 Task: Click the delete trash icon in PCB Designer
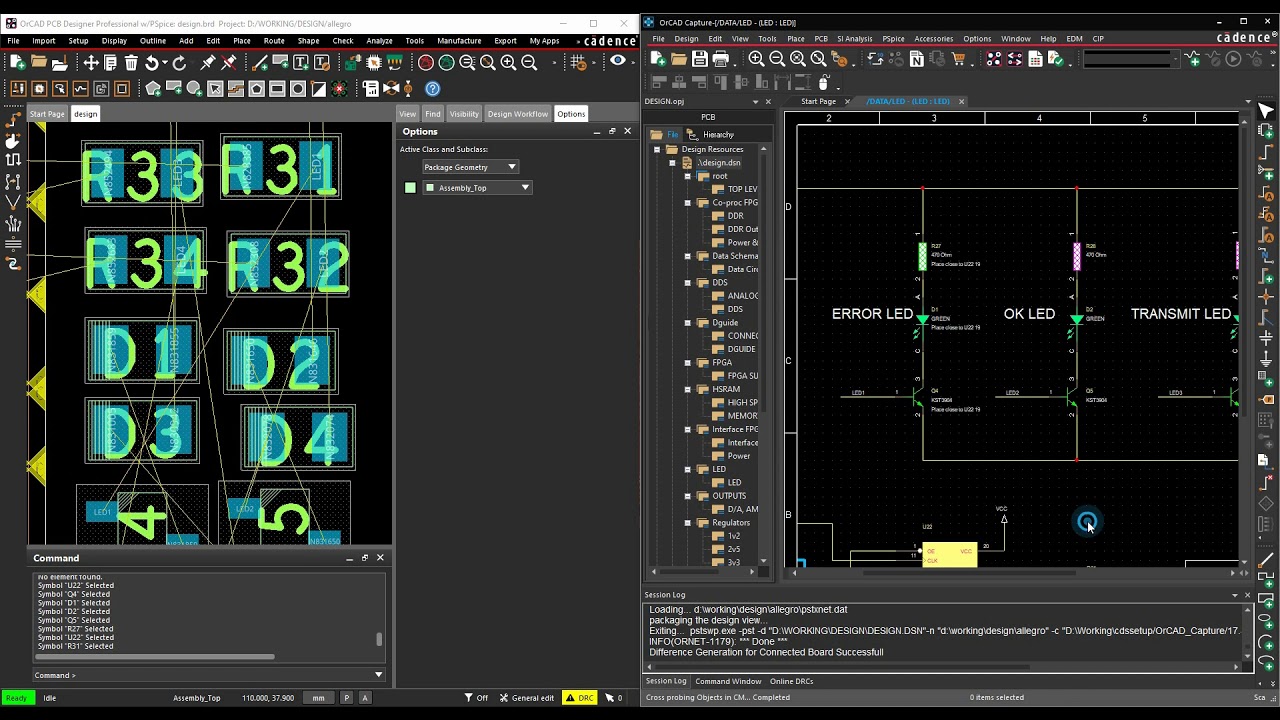pyautogui.click(x=131, y=62)
